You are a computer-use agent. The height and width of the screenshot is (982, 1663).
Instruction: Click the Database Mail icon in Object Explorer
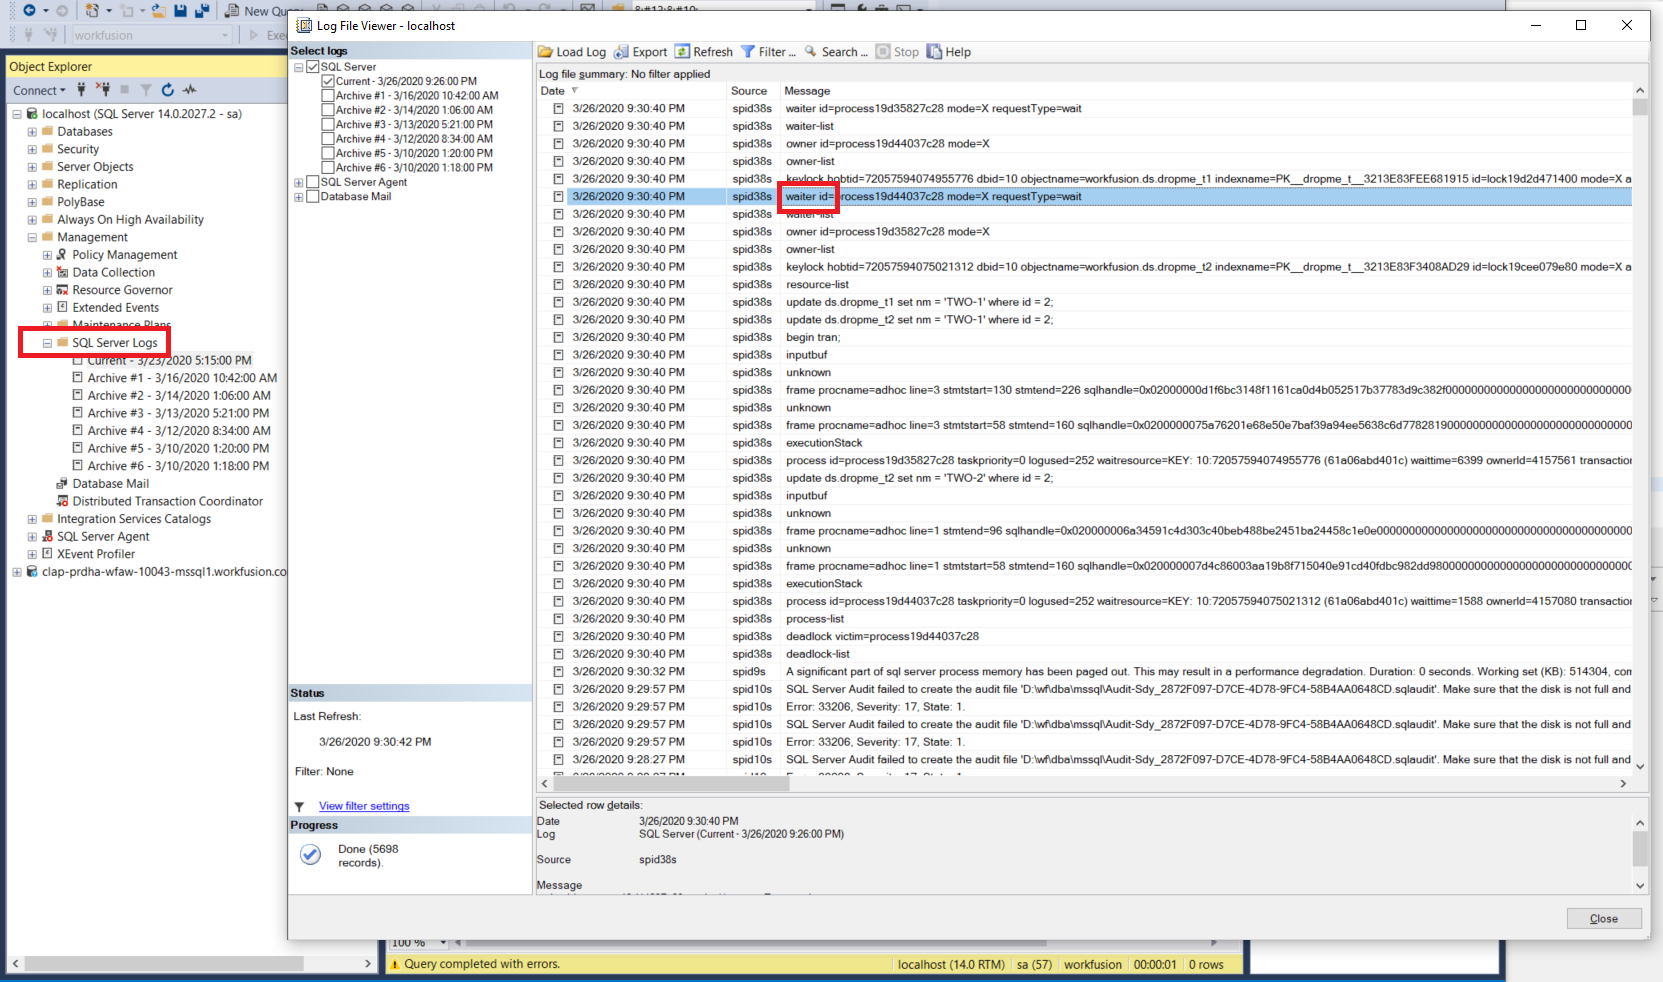click(x=62, y=483)
